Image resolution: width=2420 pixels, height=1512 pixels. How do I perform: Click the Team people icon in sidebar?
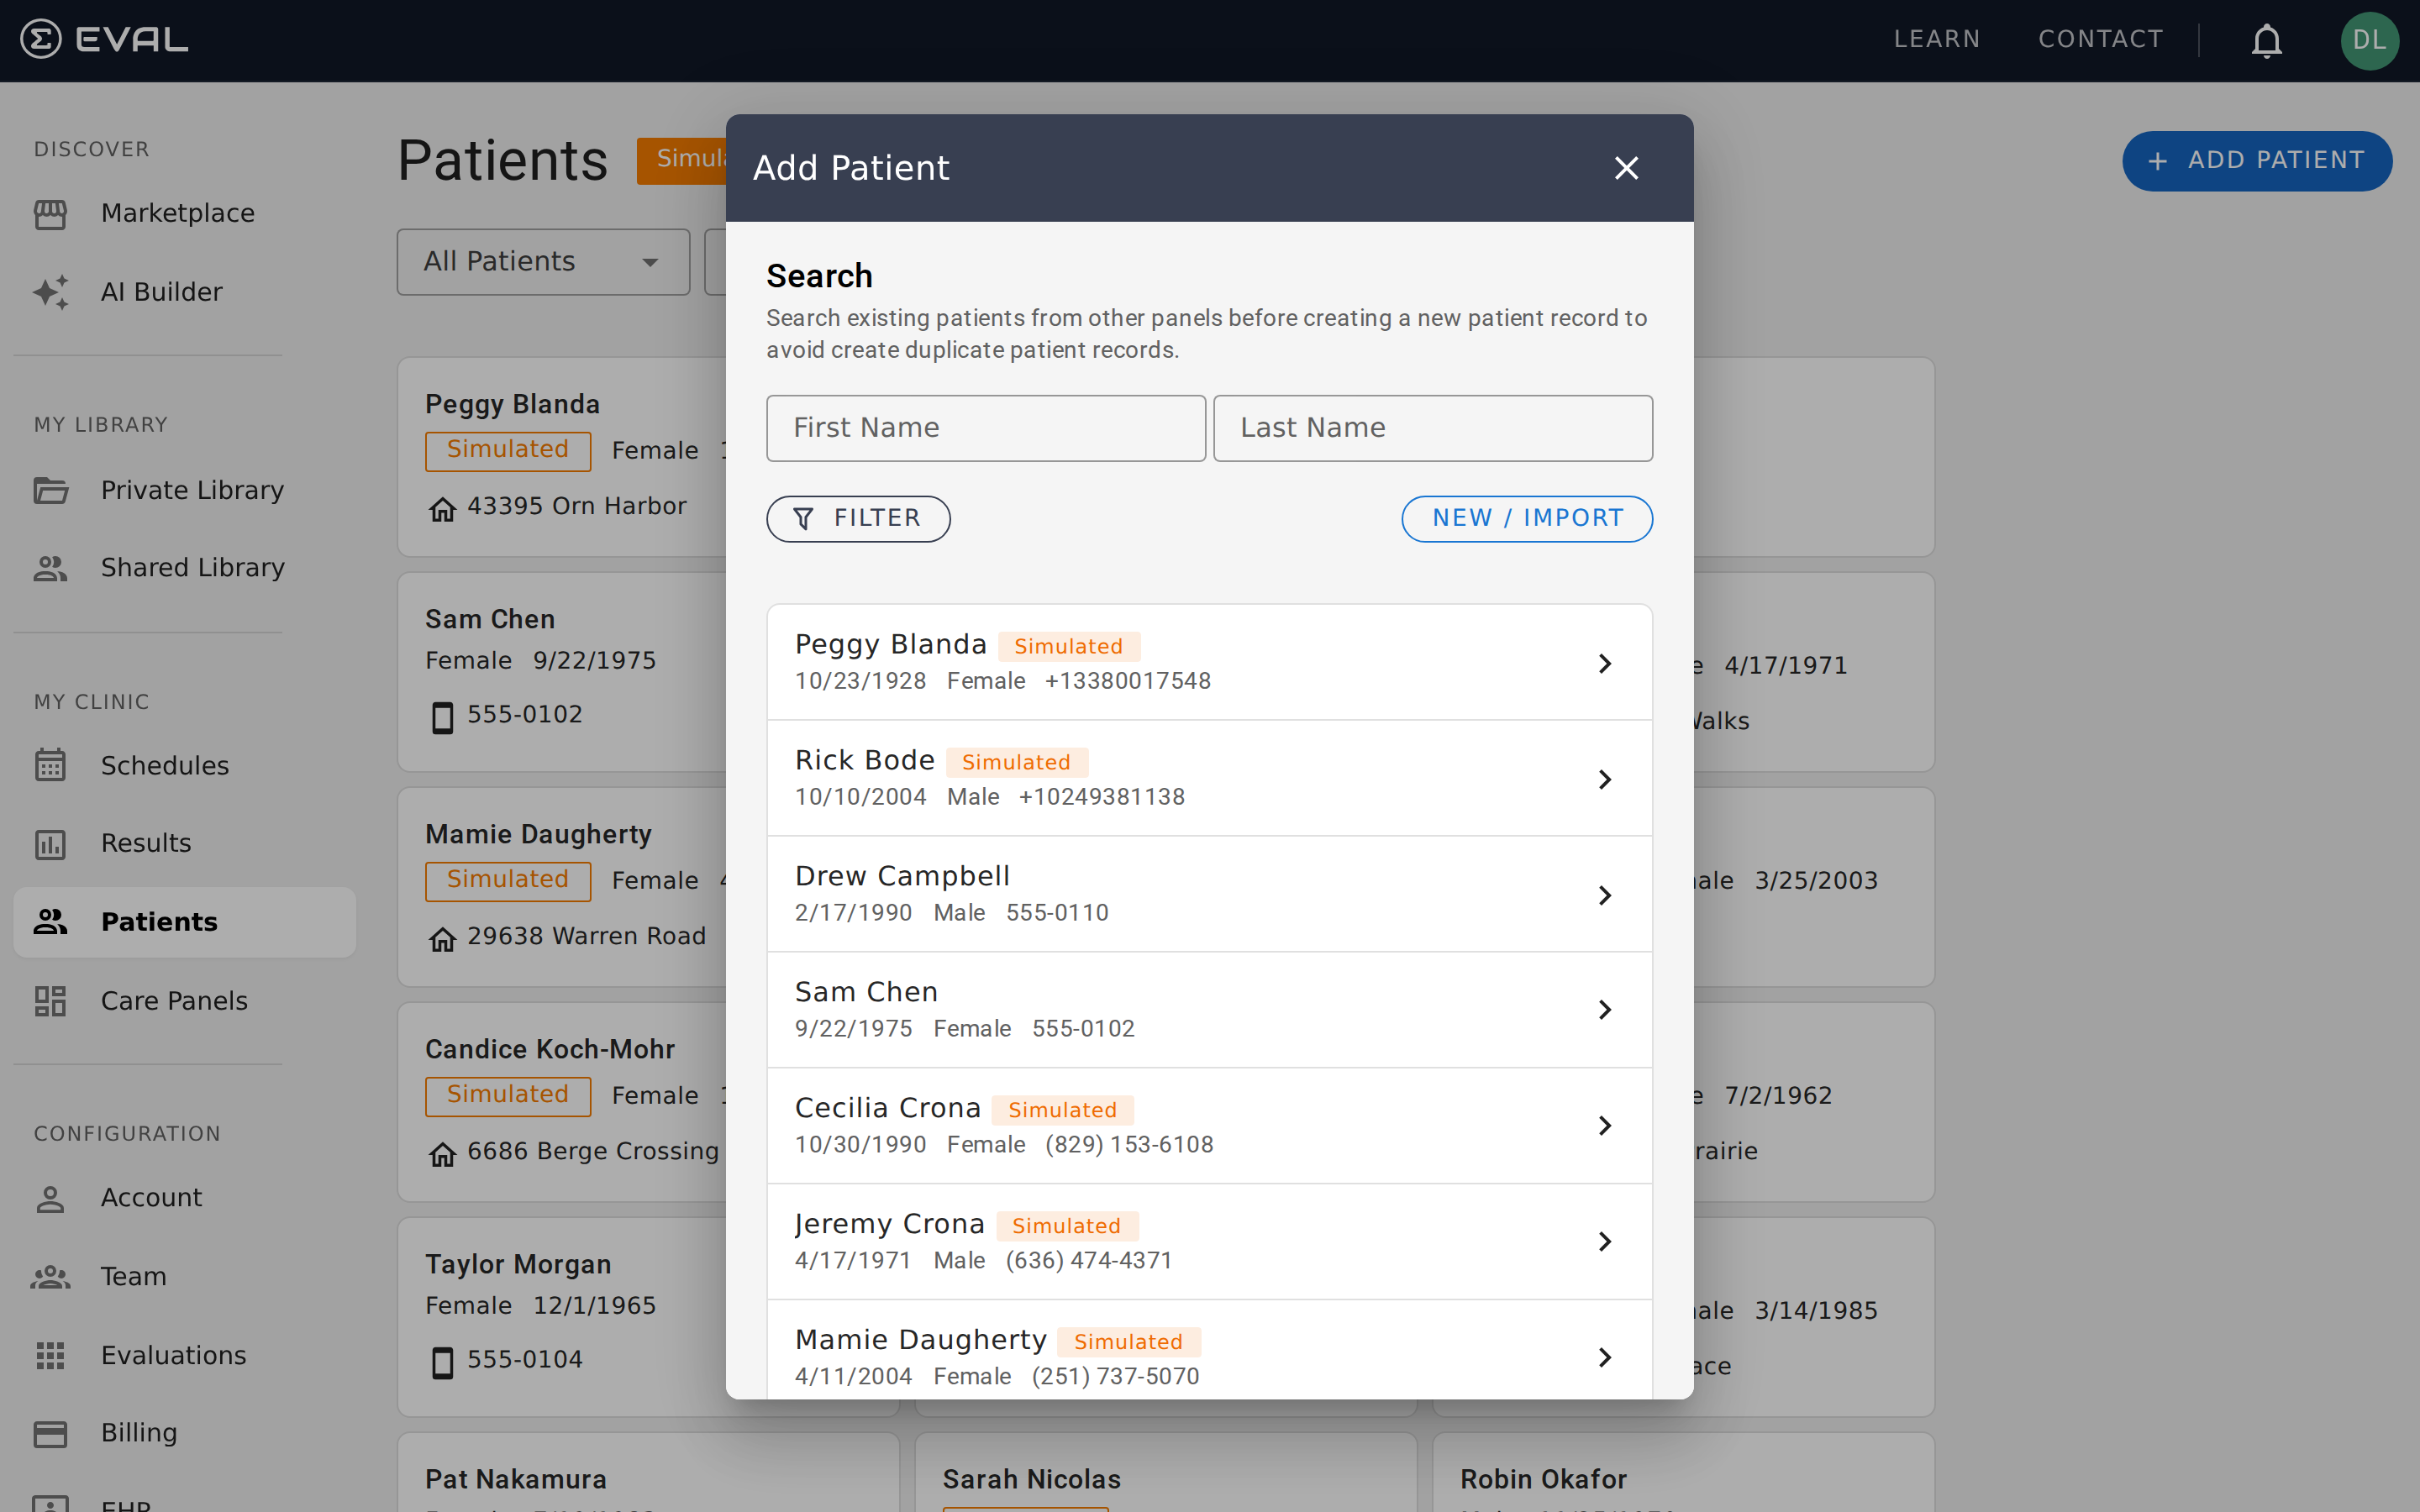[x=52, y=1276]
